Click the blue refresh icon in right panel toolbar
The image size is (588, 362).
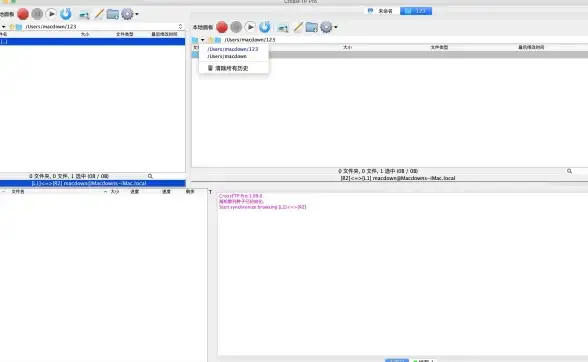(x=264, y=27)
